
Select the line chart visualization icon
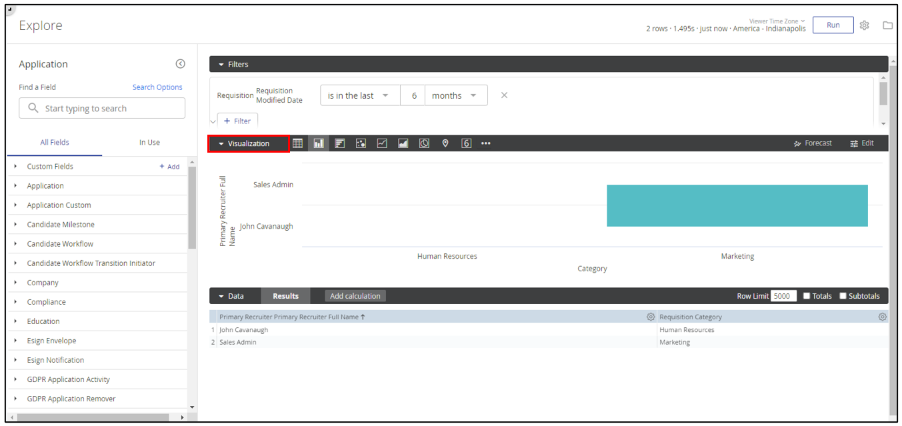click(382, 144)
